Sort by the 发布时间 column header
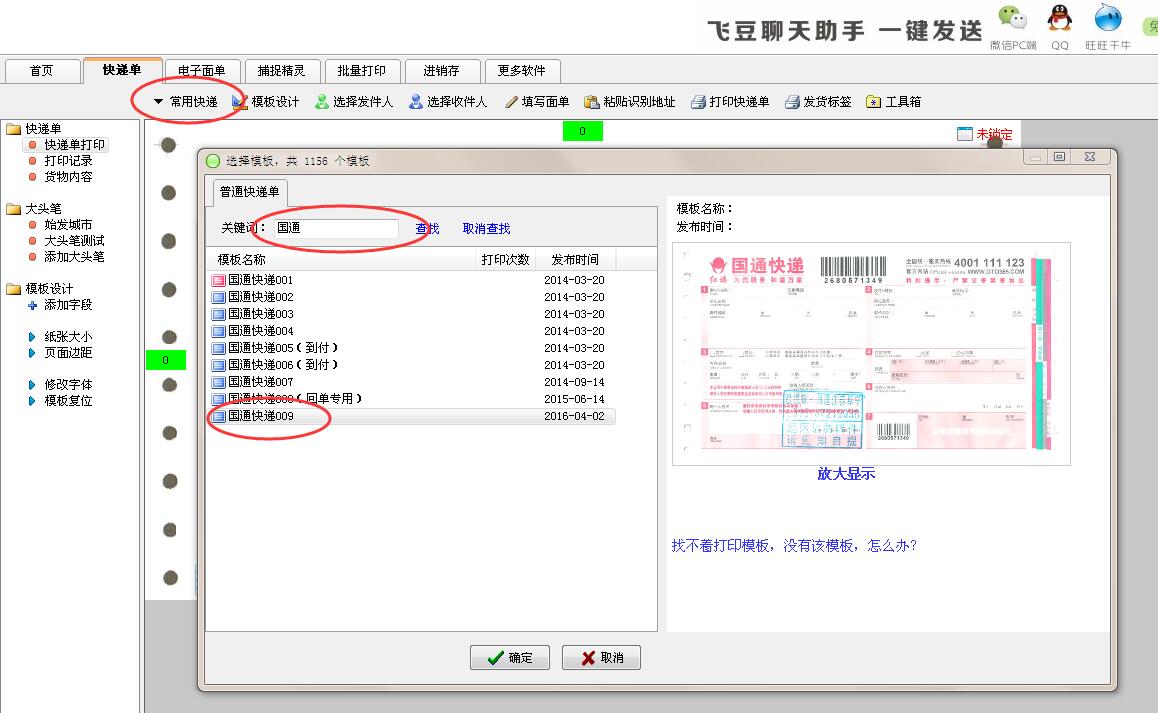The width and height of the screenshot is (1158, 713). point(575,260)
